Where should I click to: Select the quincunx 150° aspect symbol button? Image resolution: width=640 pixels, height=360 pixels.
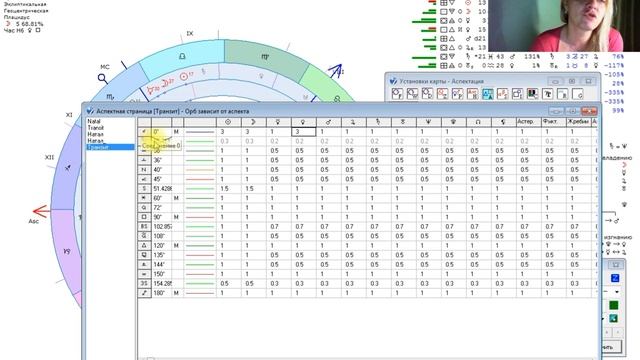click(x=144, y=274)
